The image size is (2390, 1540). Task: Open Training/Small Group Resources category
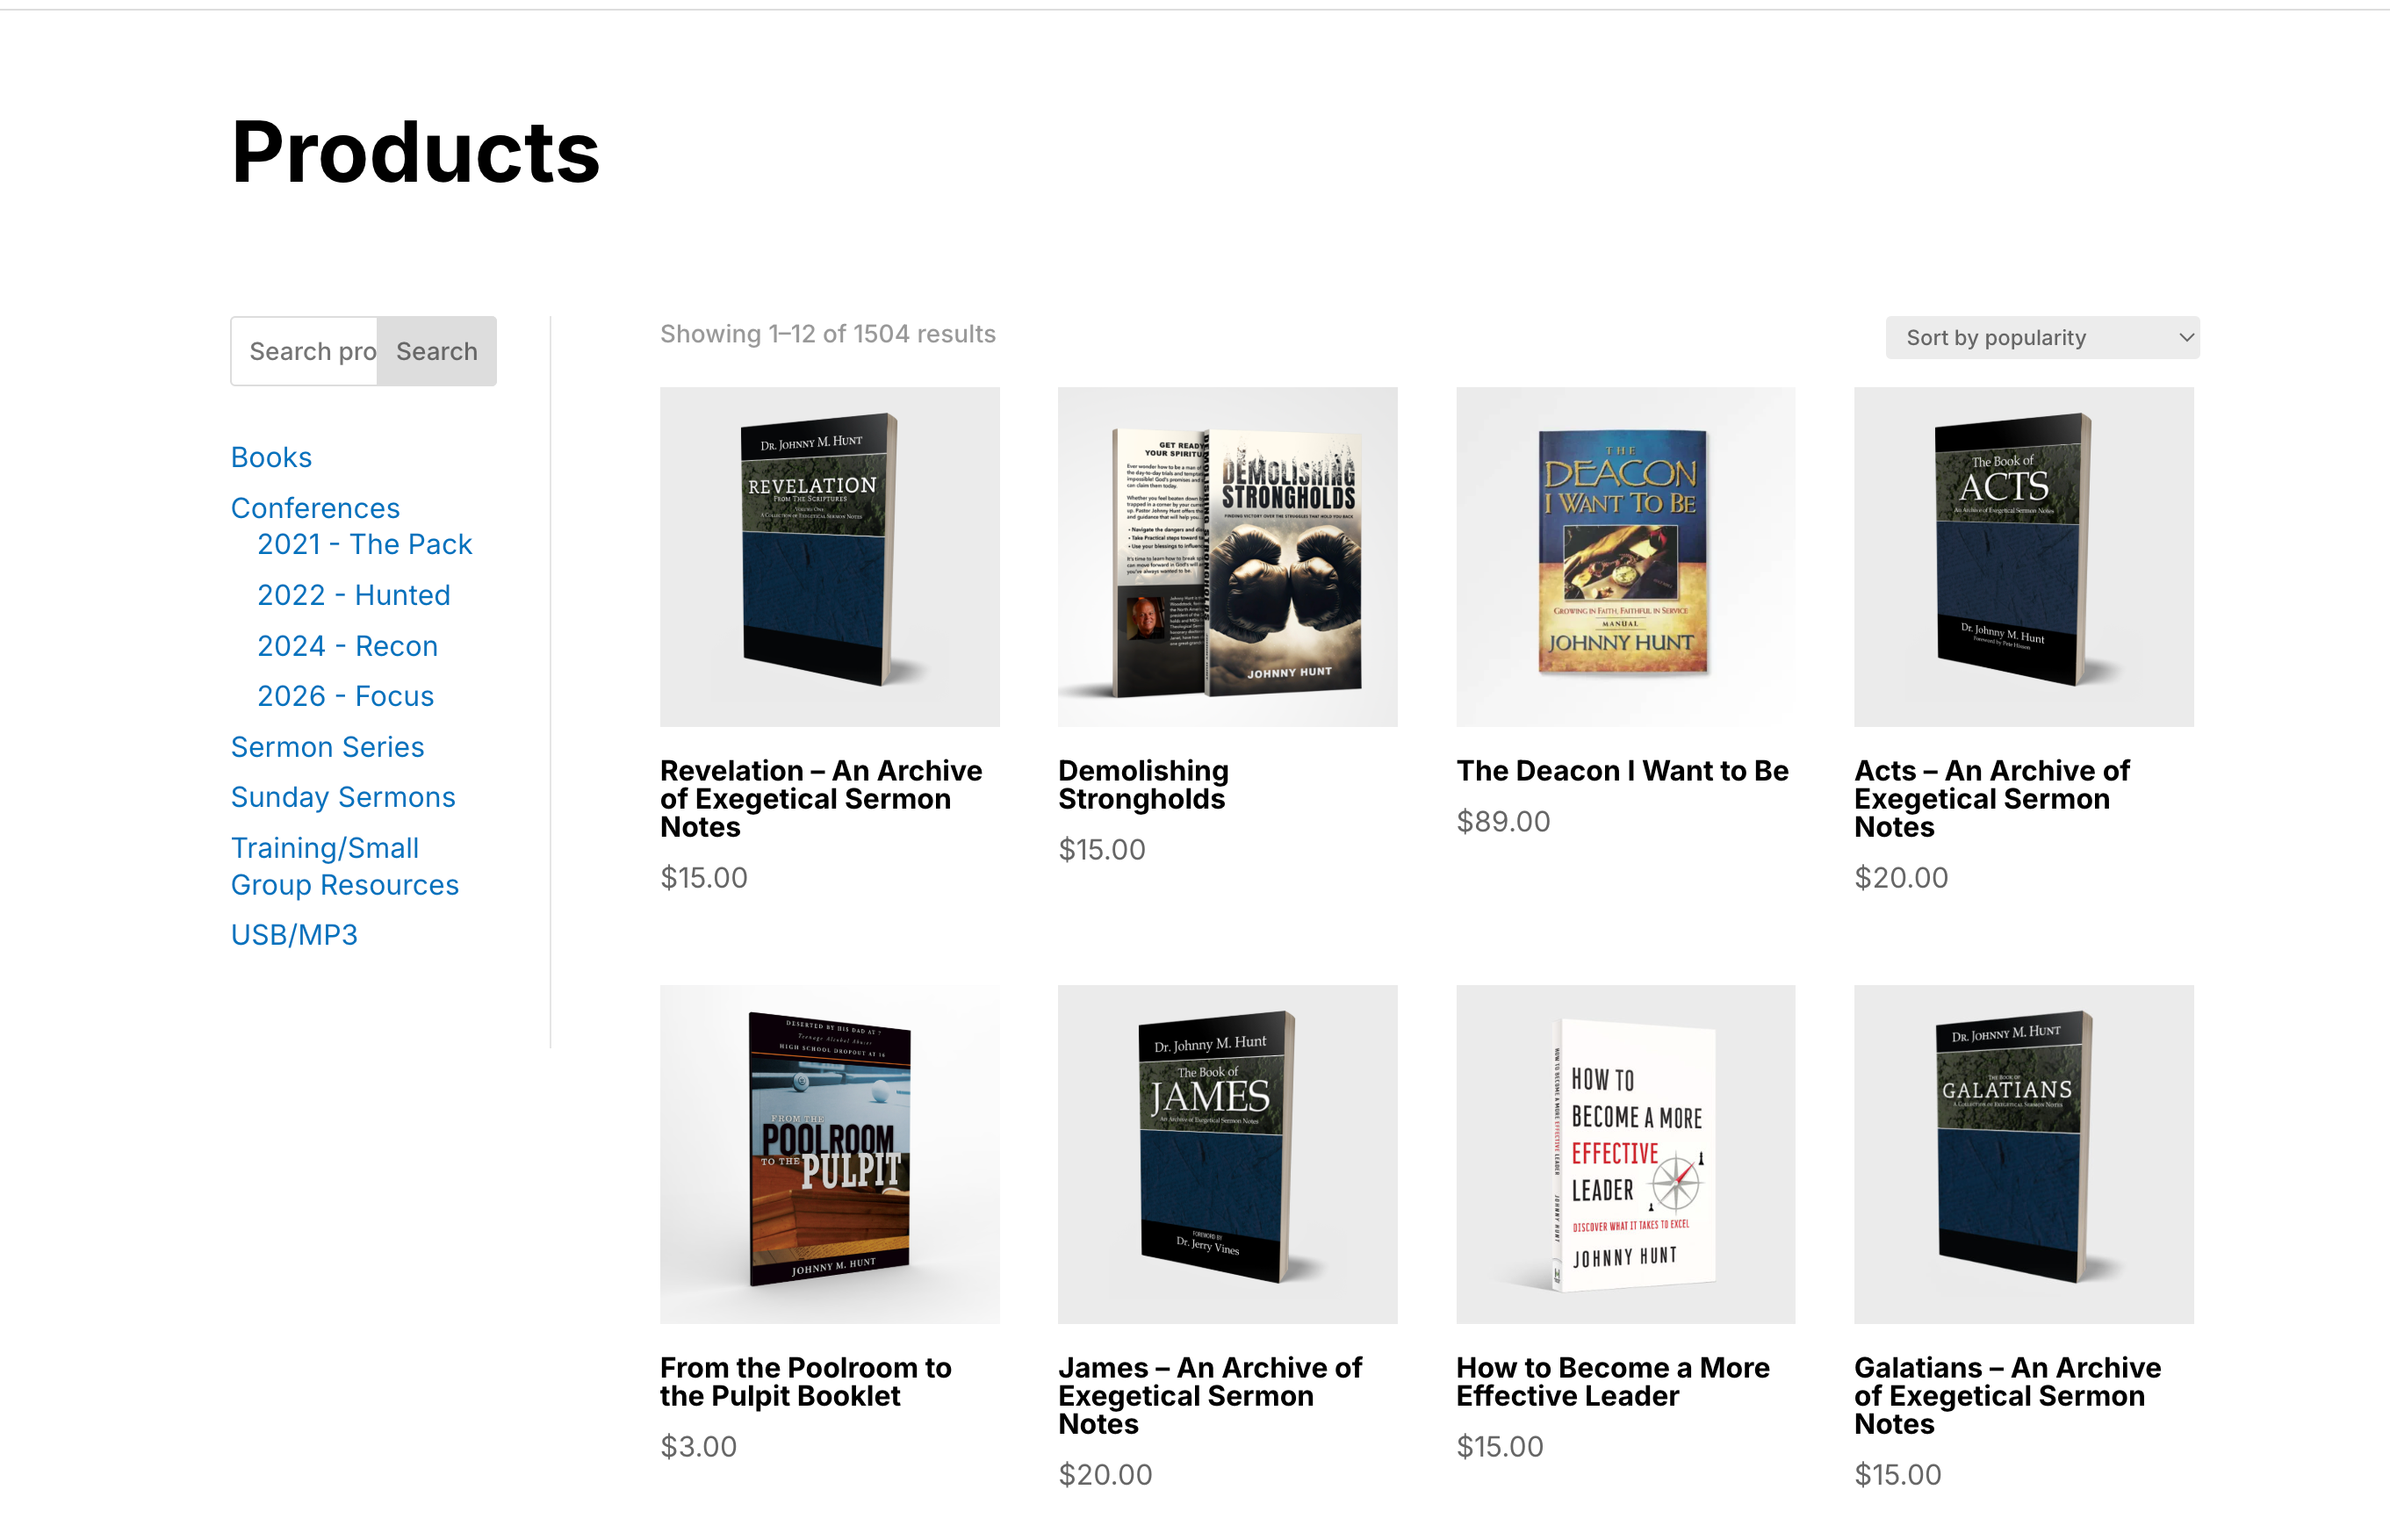[344, 866]
